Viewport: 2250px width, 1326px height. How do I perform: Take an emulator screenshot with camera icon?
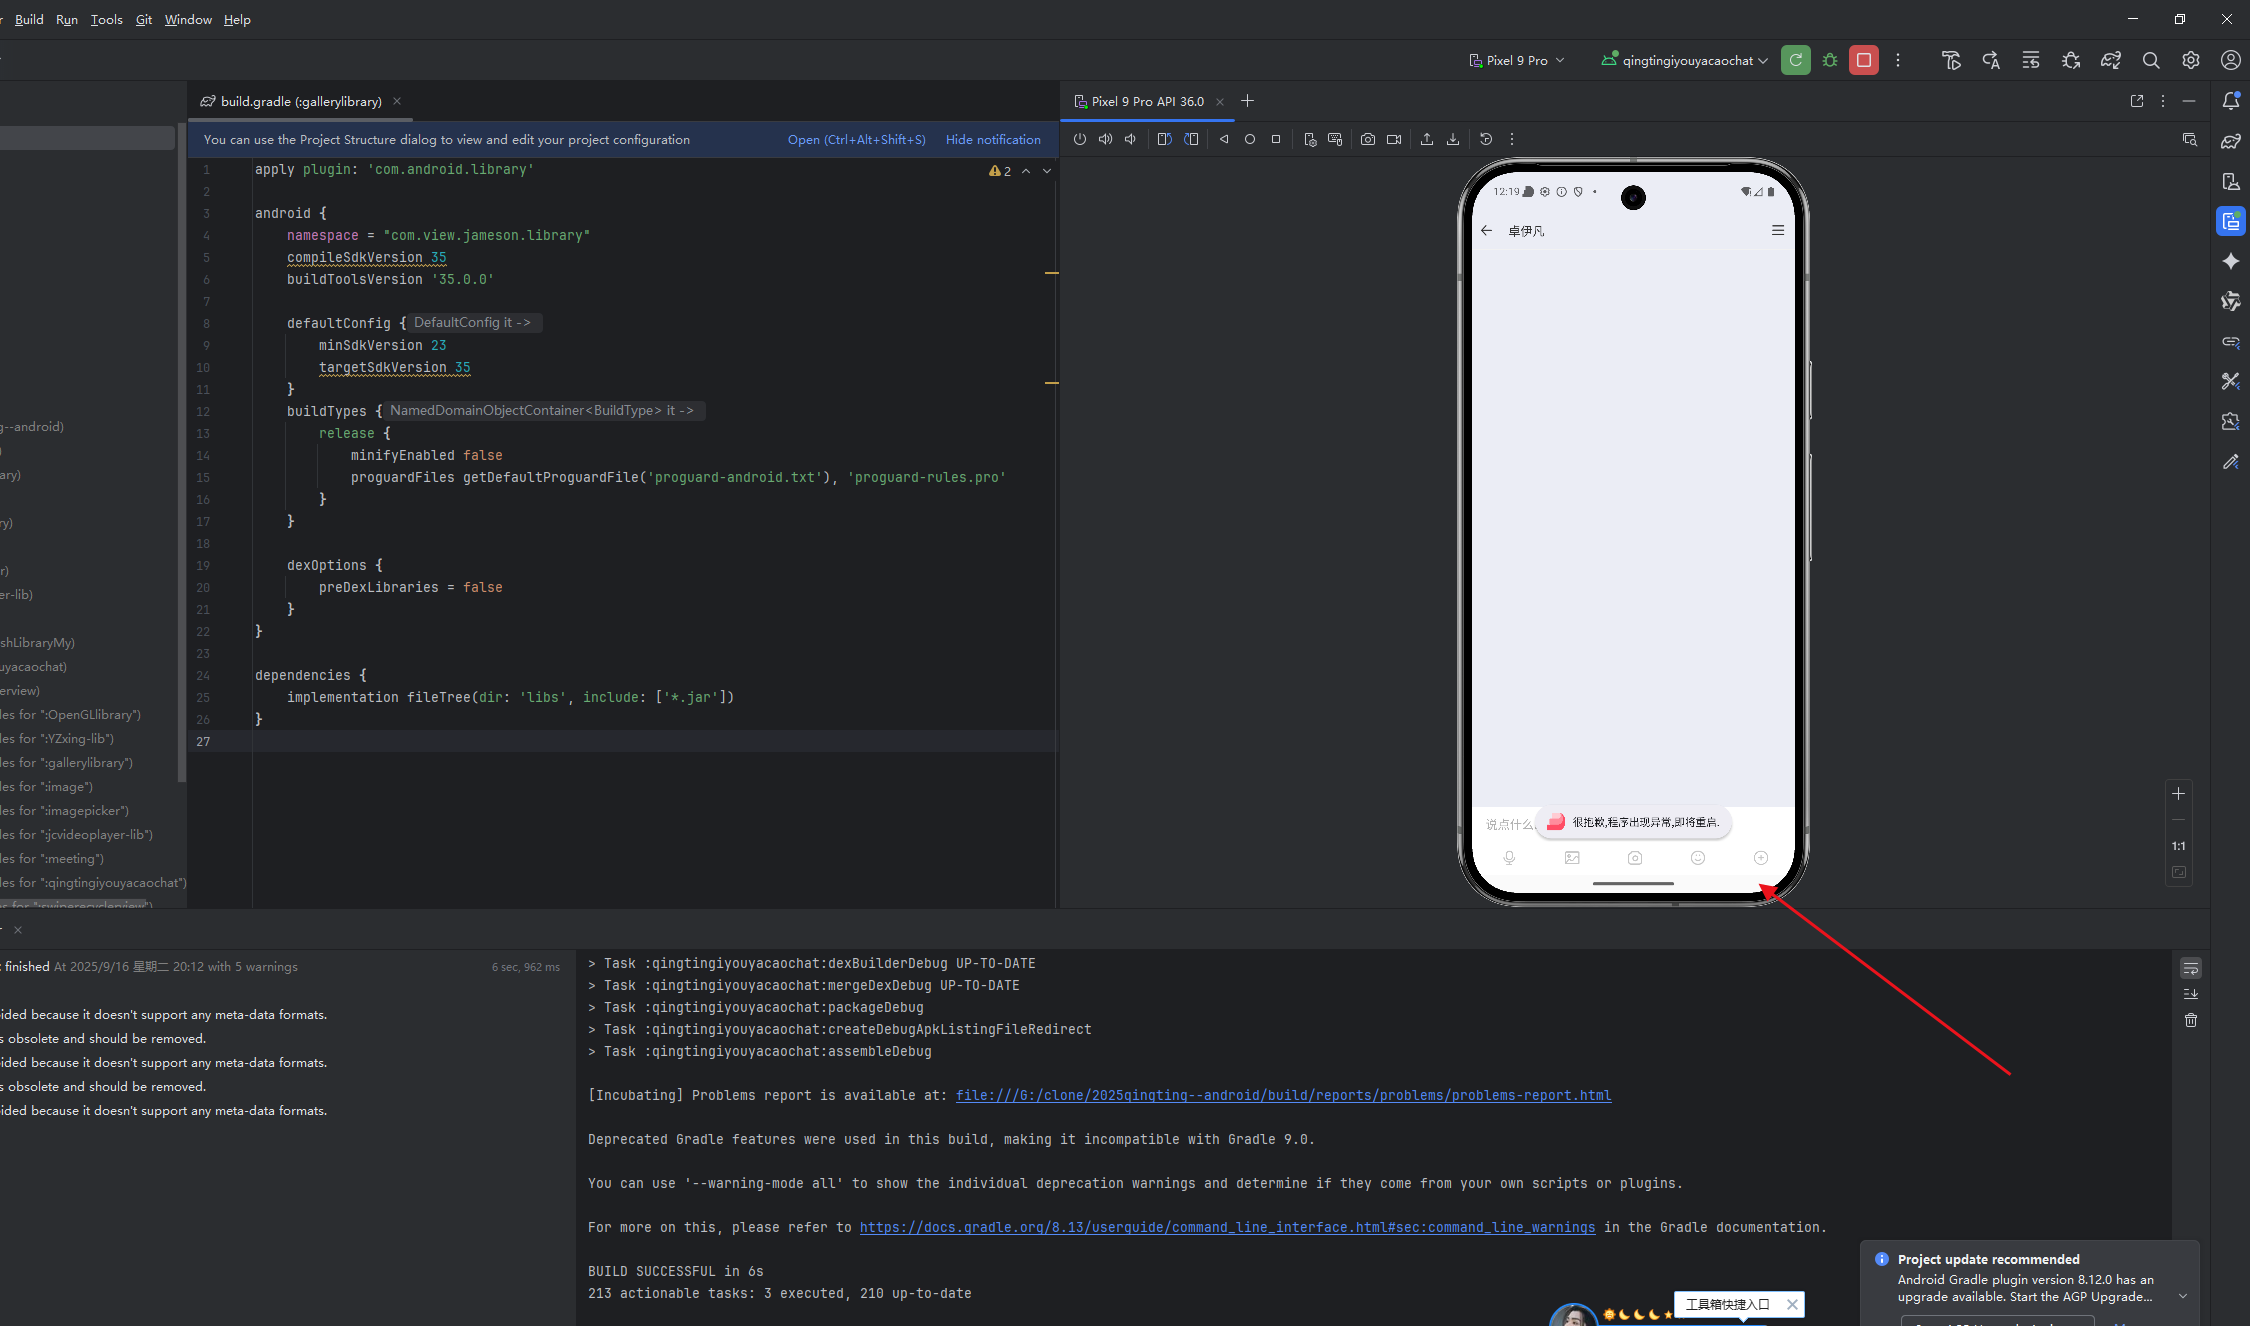pos(1368,140)
